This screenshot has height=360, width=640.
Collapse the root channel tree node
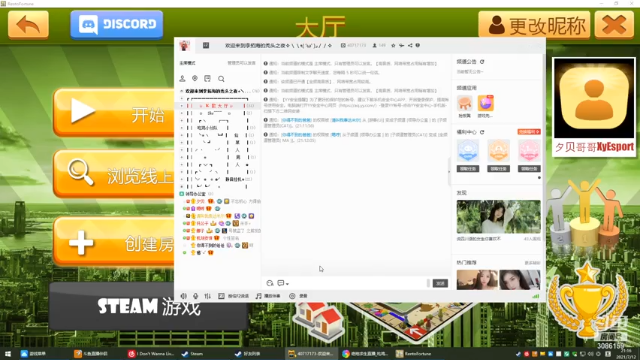click(x=182, y=91)
